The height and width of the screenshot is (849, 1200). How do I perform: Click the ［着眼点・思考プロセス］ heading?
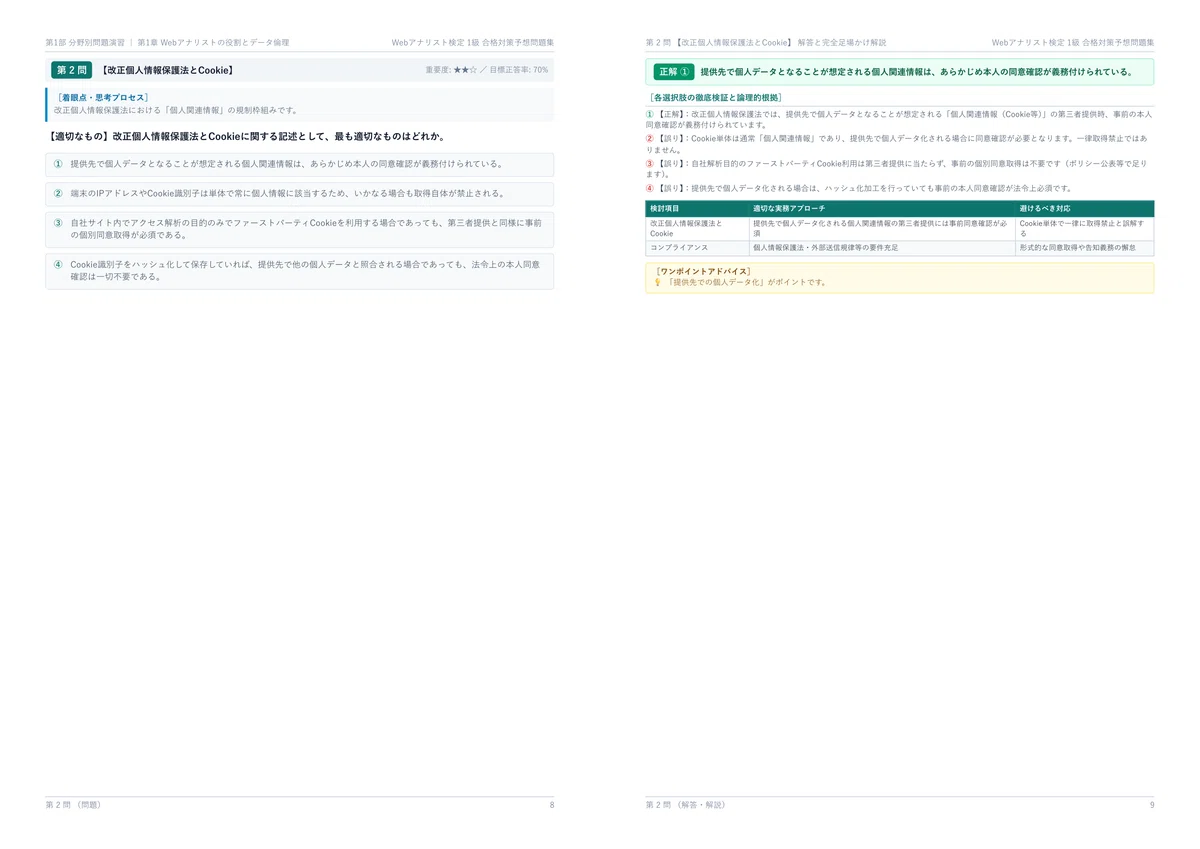click(103, 98)
